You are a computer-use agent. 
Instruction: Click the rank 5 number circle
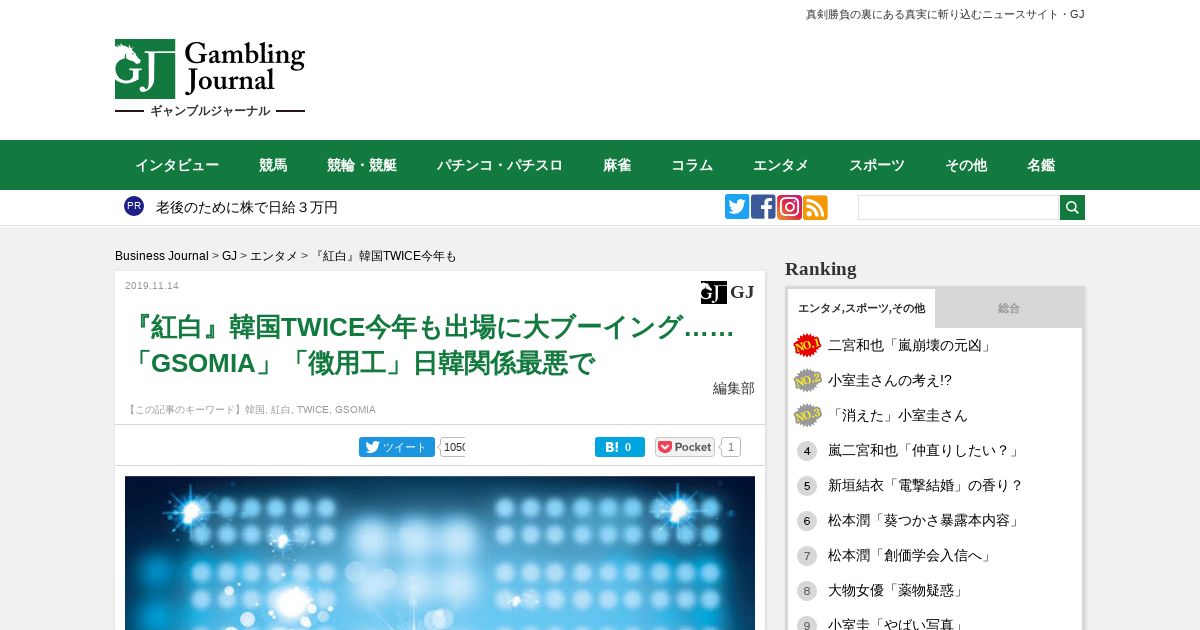(x=807, y=486)
